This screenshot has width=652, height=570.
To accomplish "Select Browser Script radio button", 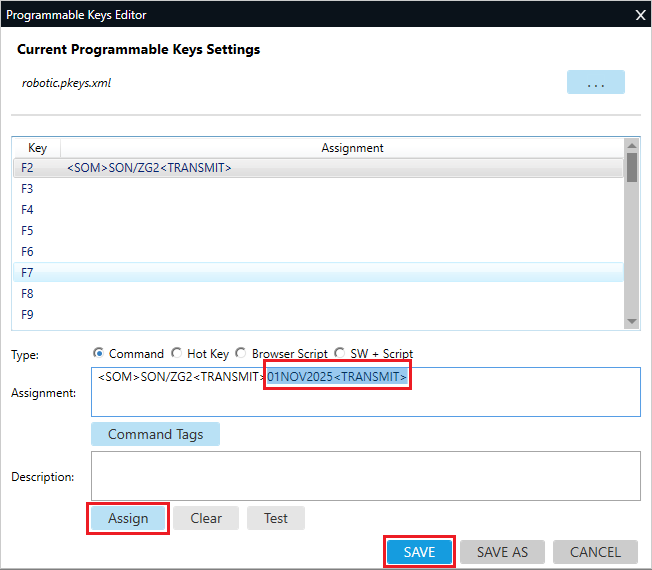I will [241, 353].
